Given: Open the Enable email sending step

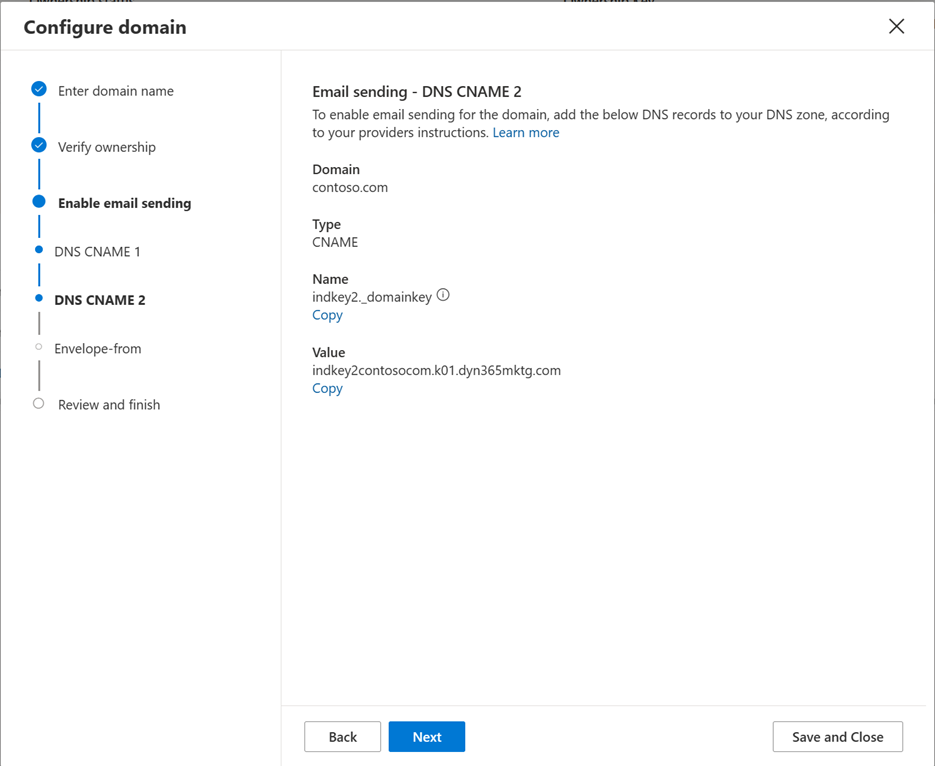Looking at the screenshot, I should [124, 202].
